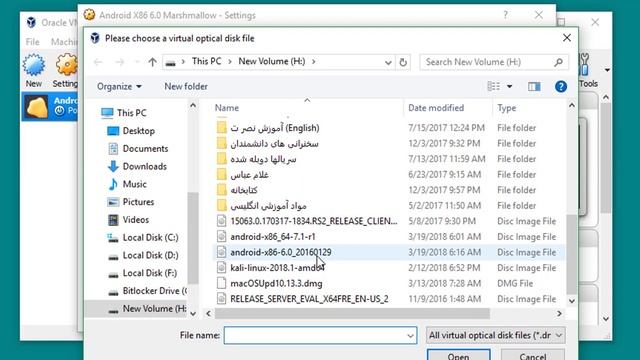Change view layout icon
Screen dimensions: 640x360
pos(493,86)
